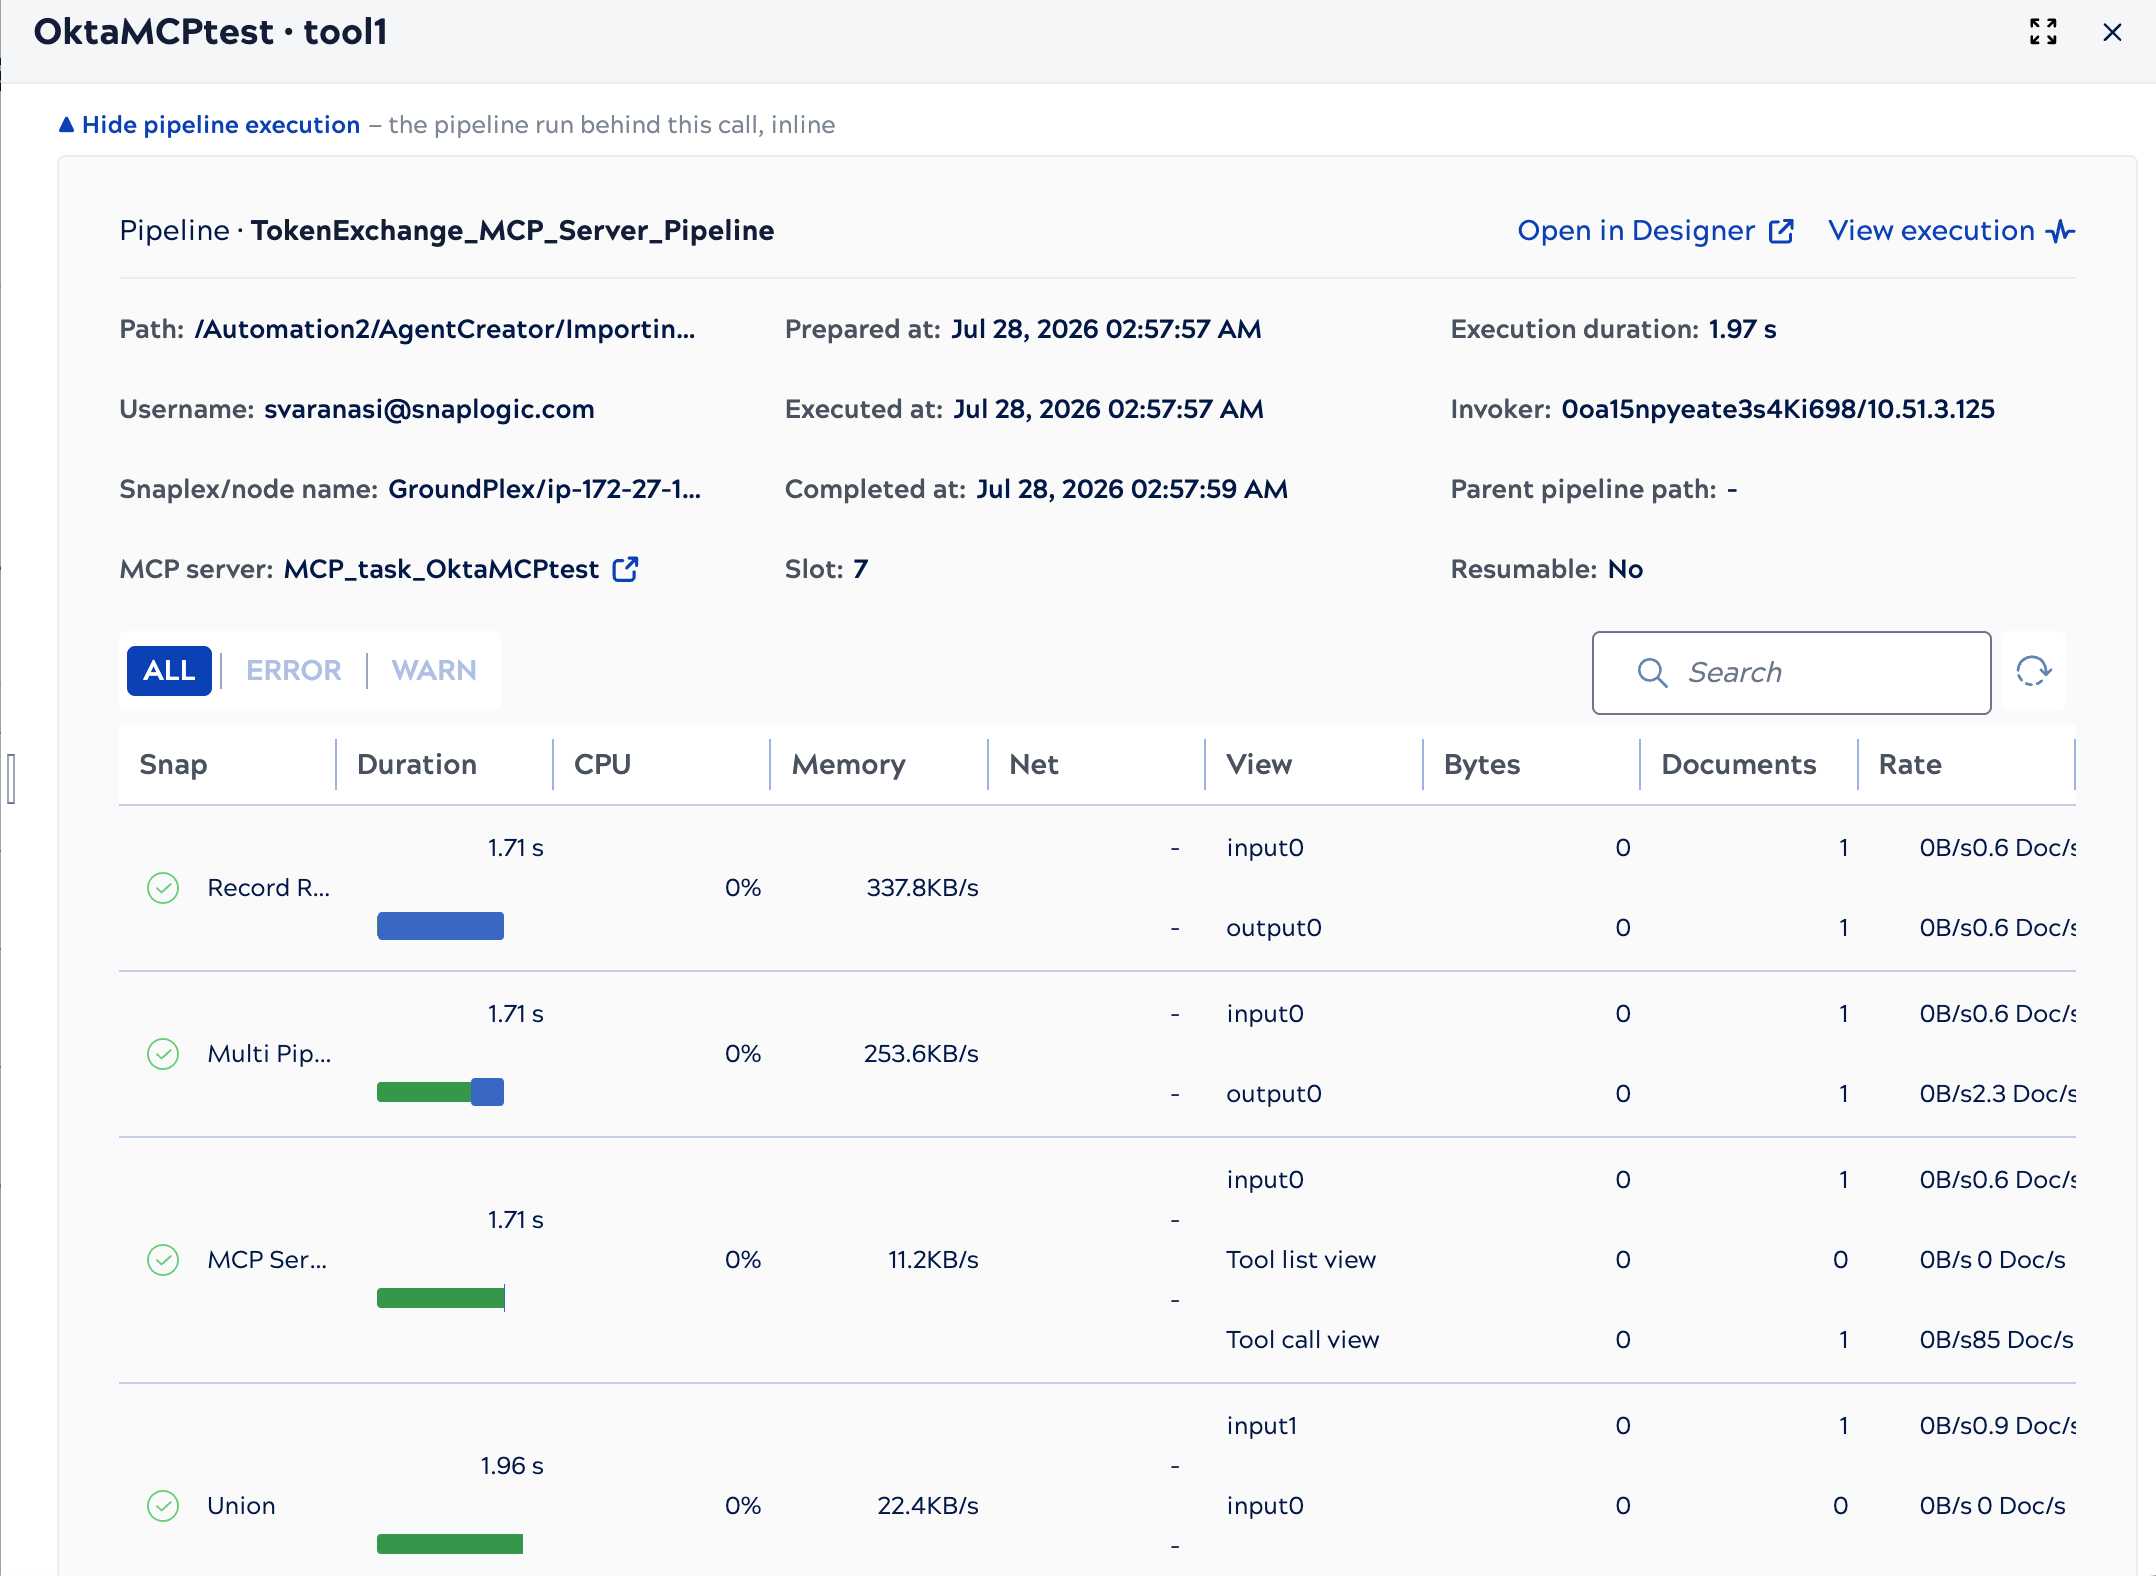2156x1576 pixels.
Task: Click memory value 11.2KB/s
Action: pos(933,1260)
